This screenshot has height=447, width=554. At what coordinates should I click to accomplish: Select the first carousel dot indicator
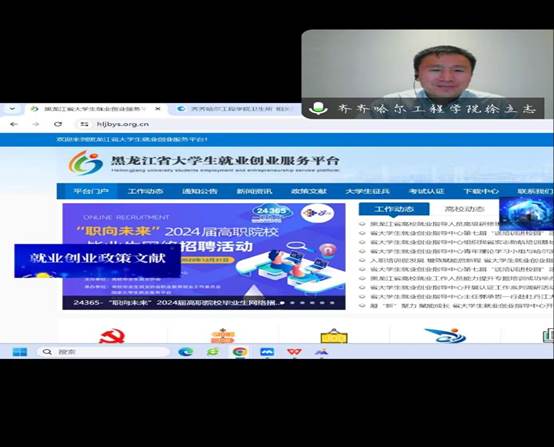pos(282,303)
